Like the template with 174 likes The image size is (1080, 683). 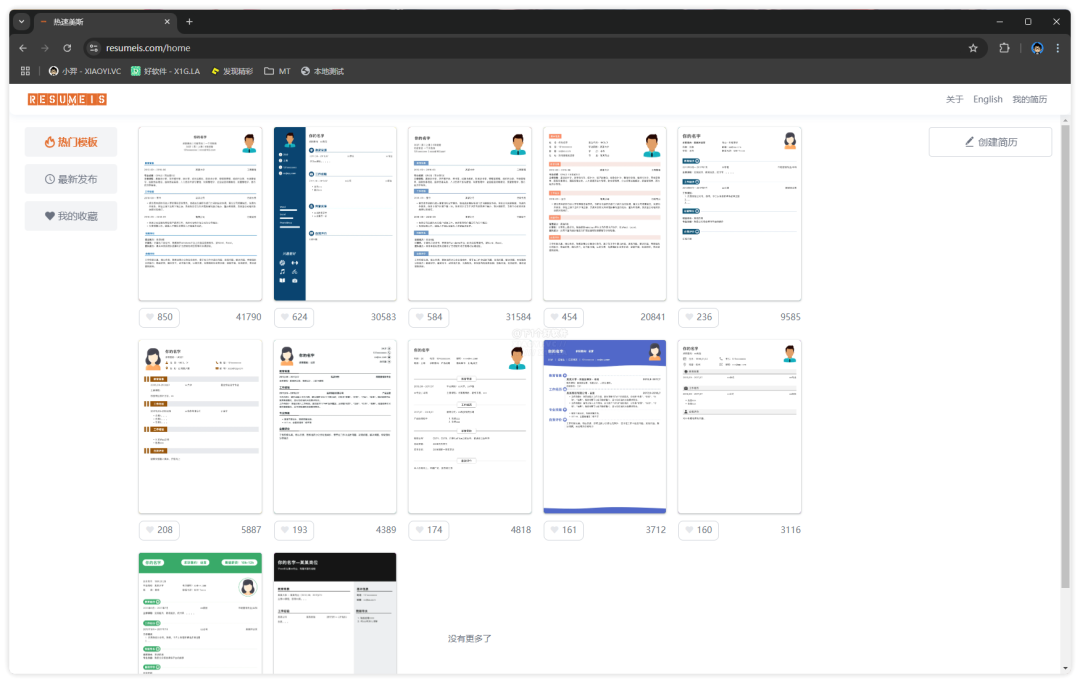pyautogui.click(x=428, y=529)
